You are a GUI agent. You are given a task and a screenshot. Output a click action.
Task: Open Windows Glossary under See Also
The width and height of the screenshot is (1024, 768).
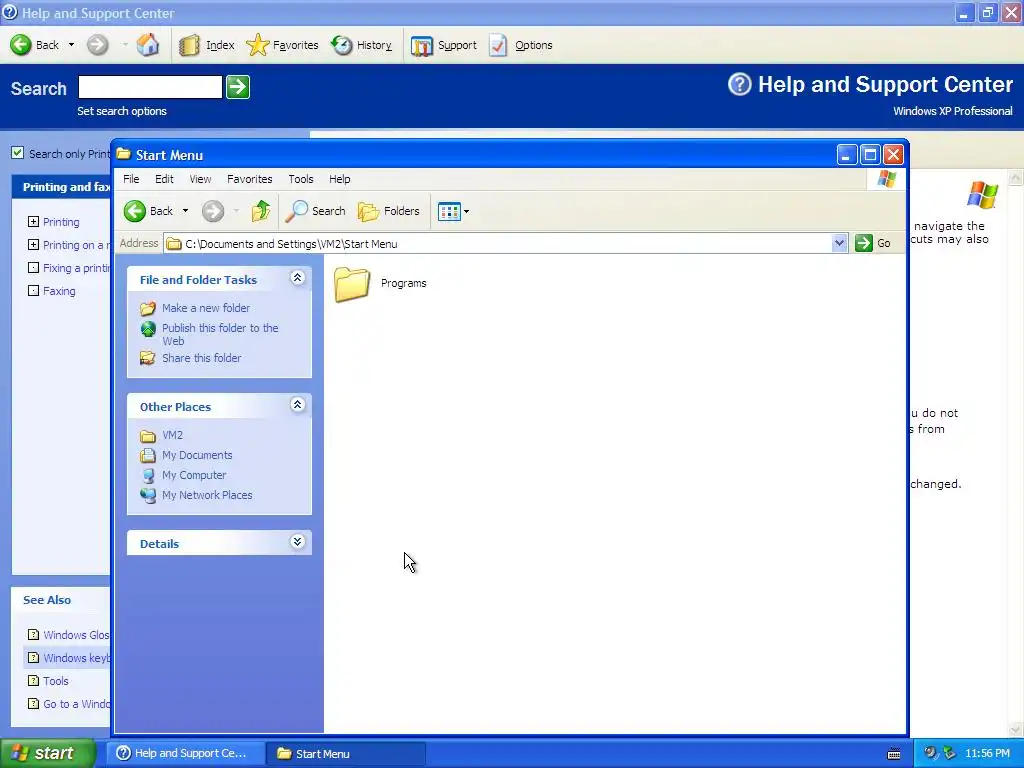pyautogui.click(x=76, y=635)
